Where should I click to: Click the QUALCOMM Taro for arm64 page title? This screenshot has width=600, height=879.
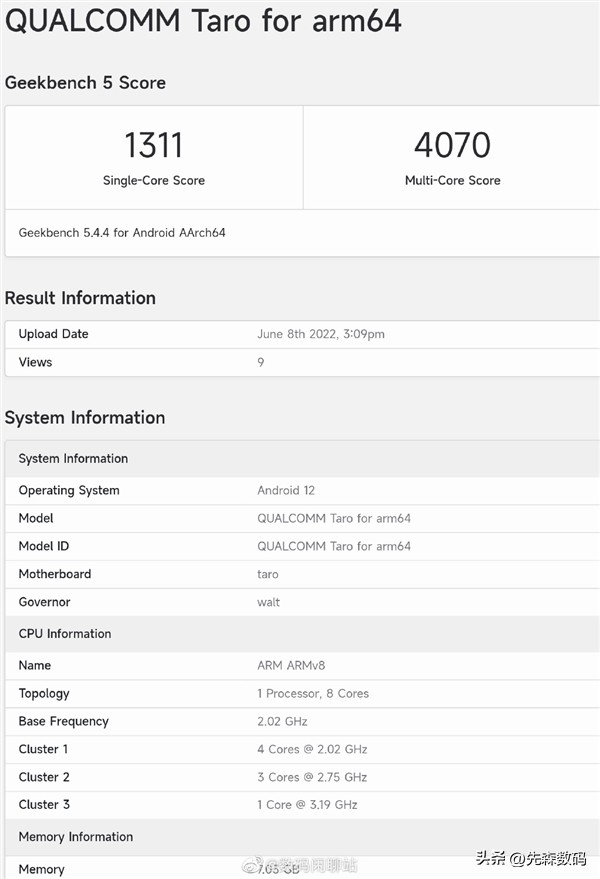[x=203, y=20]
